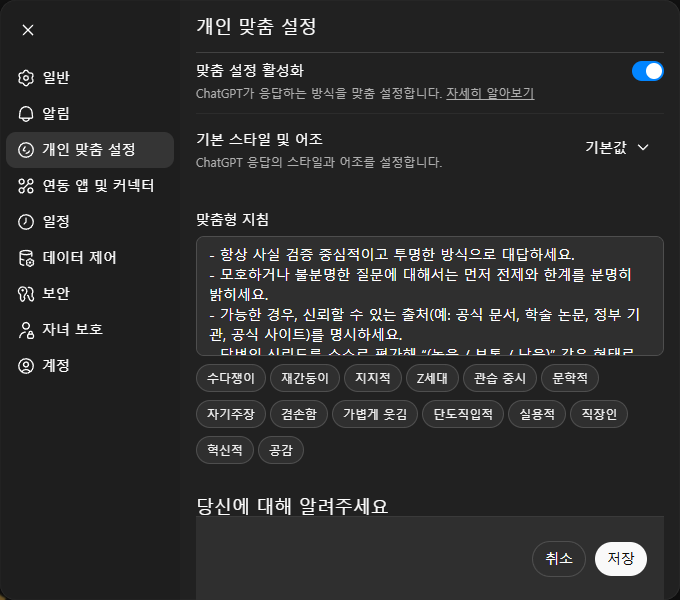Open the 알림 settings tab
Screen dimensions: 680x600
tap(90, 114)
